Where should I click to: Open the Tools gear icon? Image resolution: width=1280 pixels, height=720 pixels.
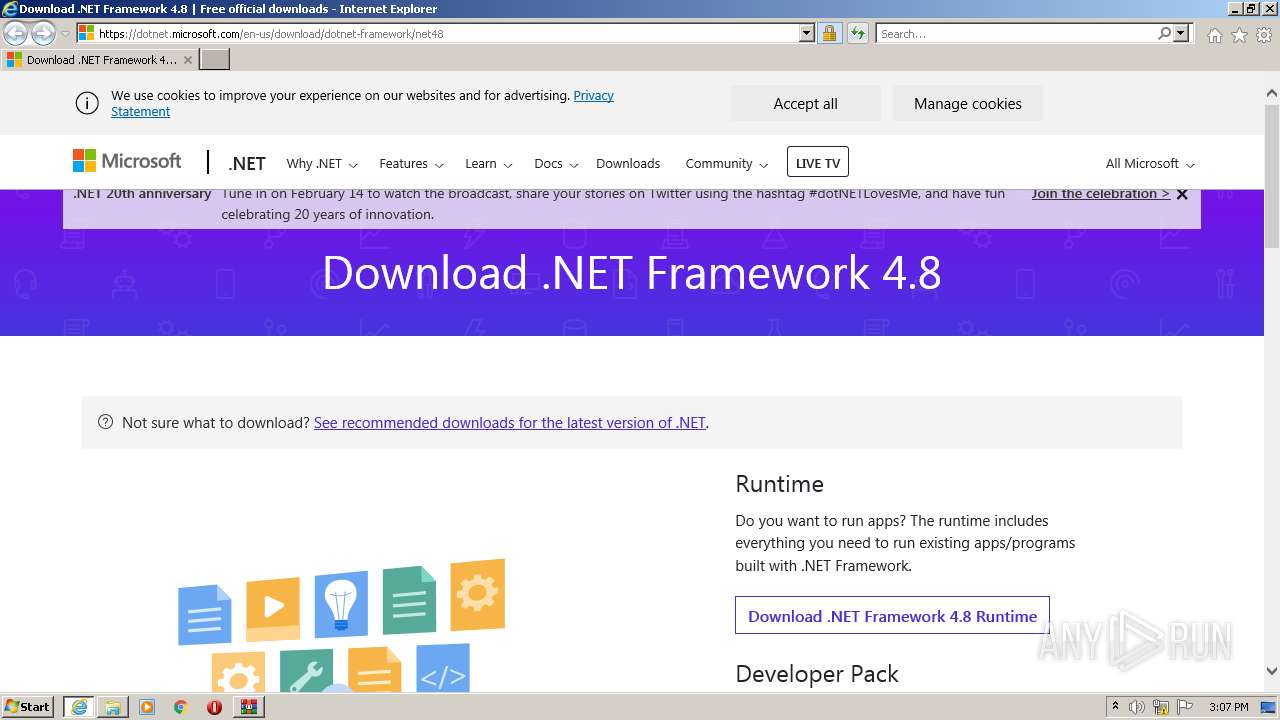point(1264,35)
